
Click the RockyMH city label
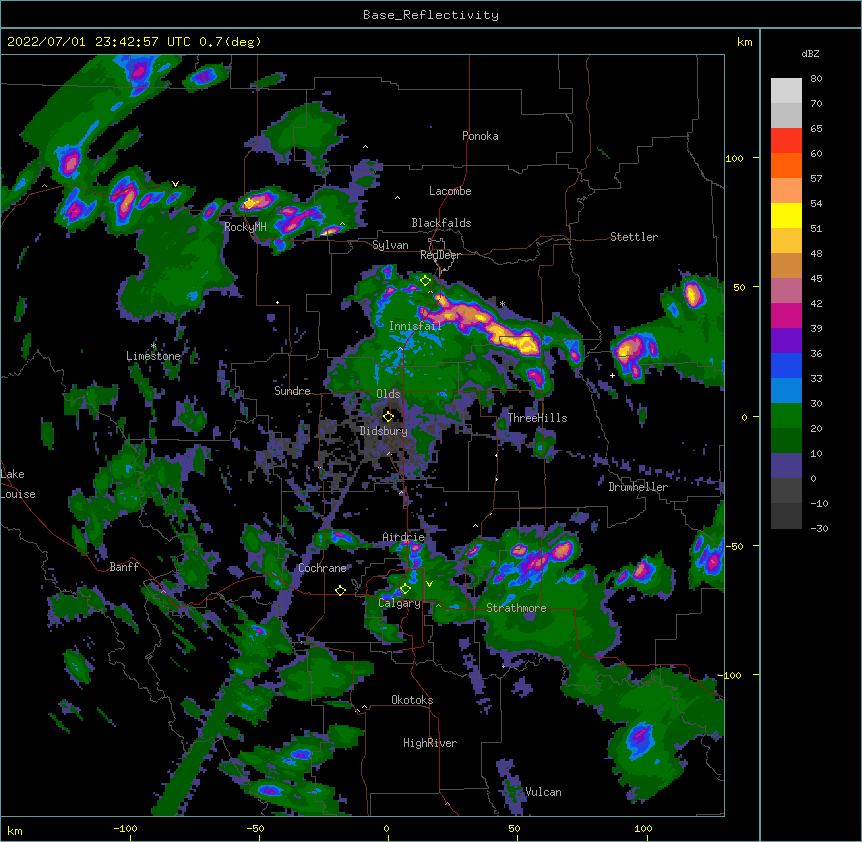tap(245, 226)
